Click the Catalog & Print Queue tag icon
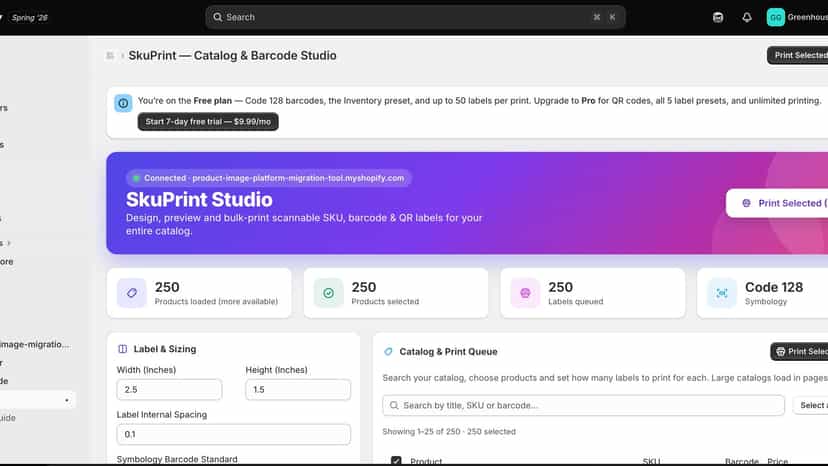828x466 pixels. (388, 351)
